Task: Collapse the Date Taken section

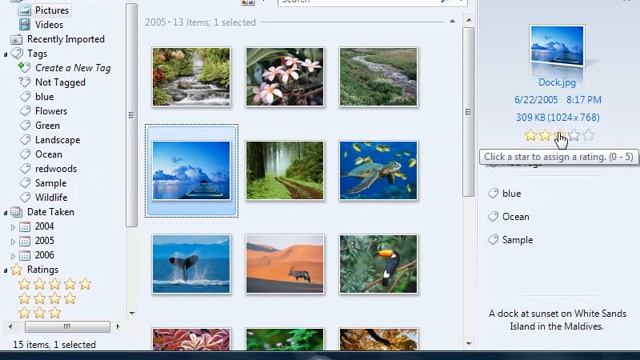Action: tap(6, 213)
